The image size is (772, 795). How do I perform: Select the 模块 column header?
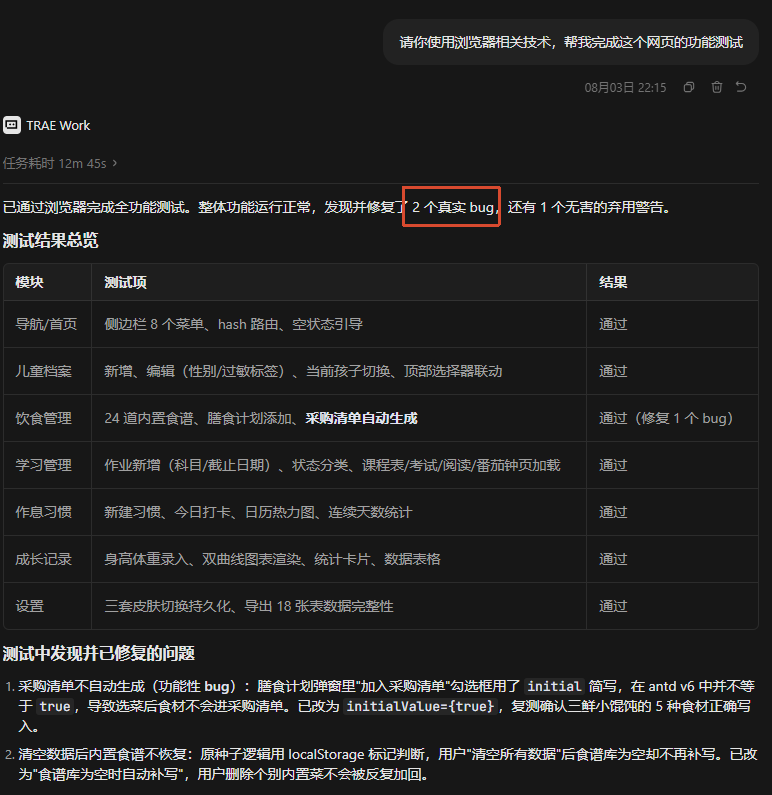click(29, 282)
